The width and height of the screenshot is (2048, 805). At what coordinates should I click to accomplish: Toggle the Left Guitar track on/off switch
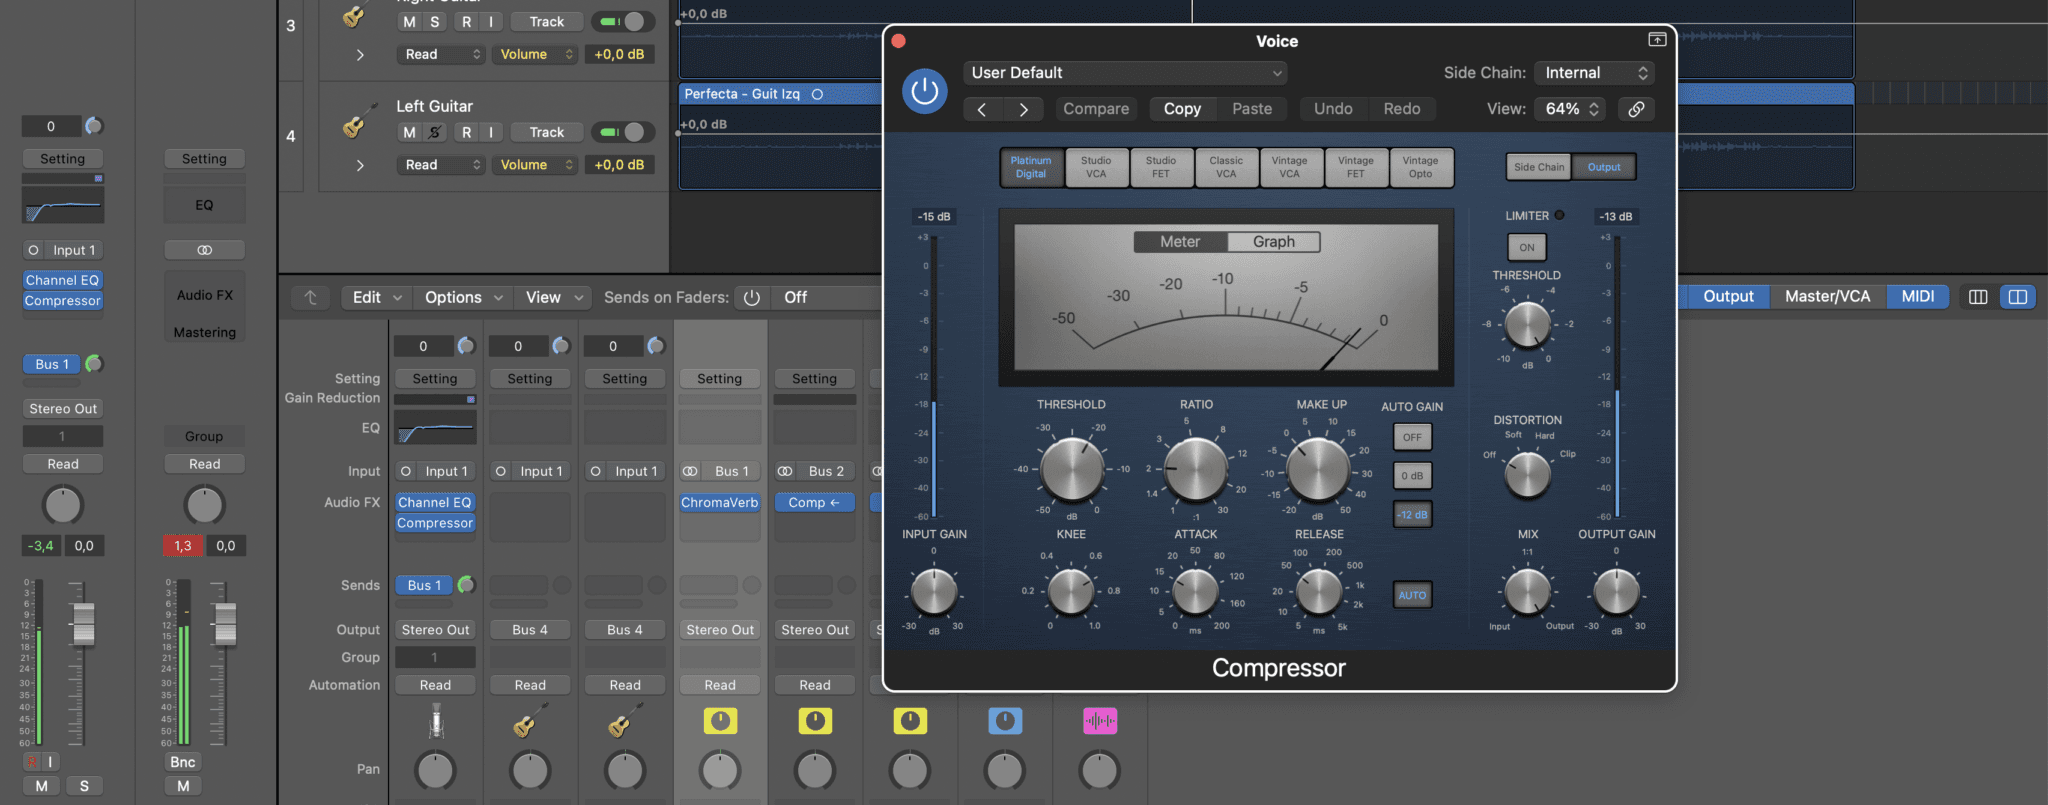click(x=621, y=132)
